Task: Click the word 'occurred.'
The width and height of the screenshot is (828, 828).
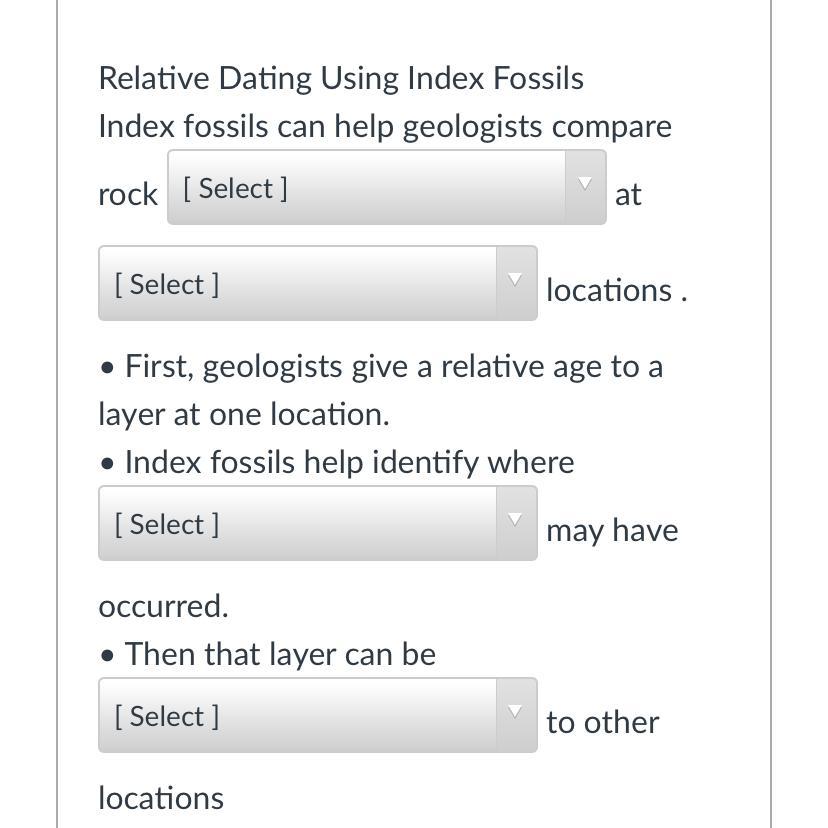Action: [x=163, y=606]
